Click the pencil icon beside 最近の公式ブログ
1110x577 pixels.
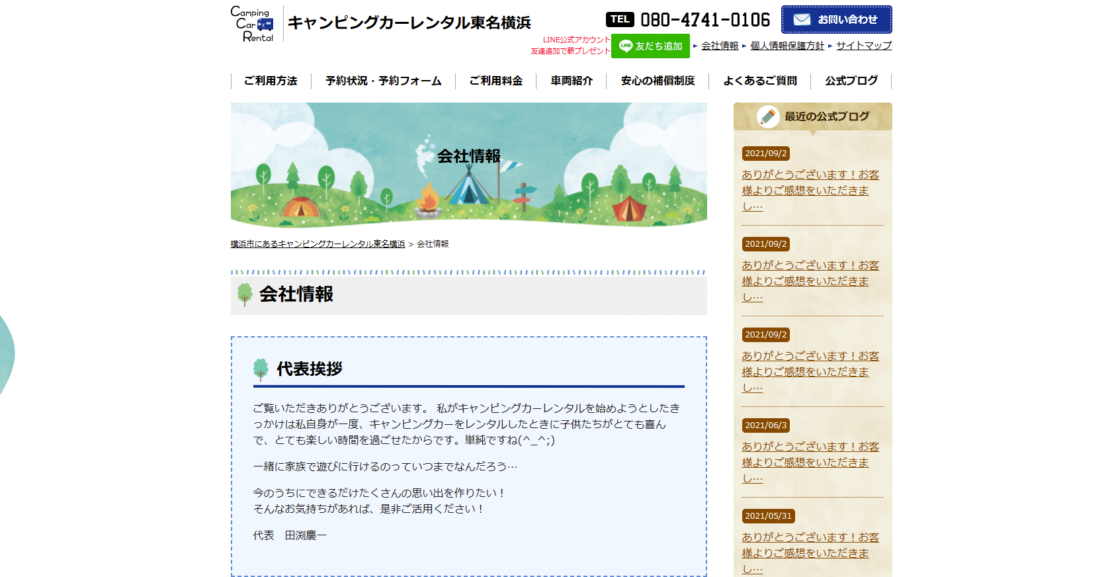(x=767, y=117)
